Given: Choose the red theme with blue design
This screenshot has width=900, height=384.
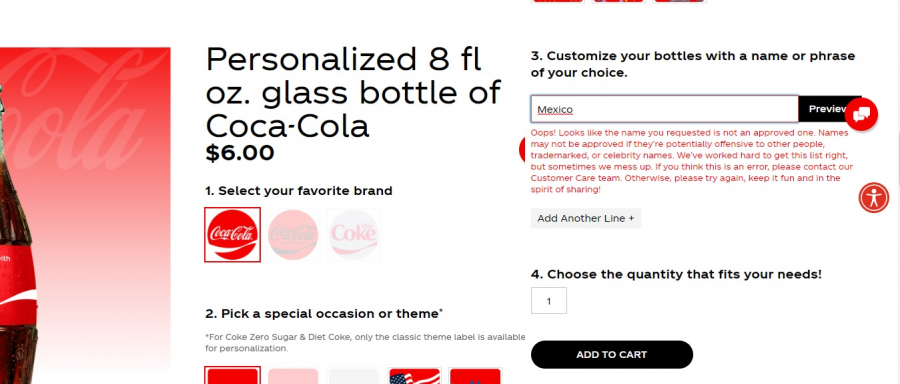Looking at the screenshot, I should tap(475, 376).
